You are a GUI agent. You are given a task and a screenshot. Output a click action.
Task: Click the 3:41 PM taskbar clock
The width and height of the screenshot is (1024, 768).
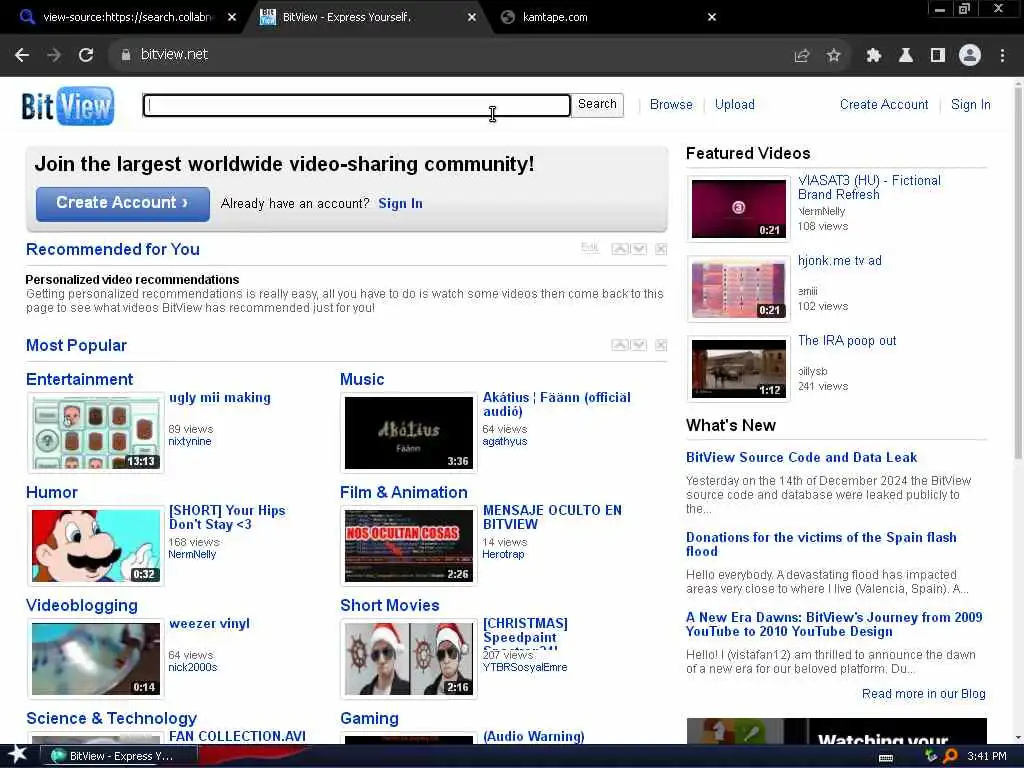click(x=986, y=756)
